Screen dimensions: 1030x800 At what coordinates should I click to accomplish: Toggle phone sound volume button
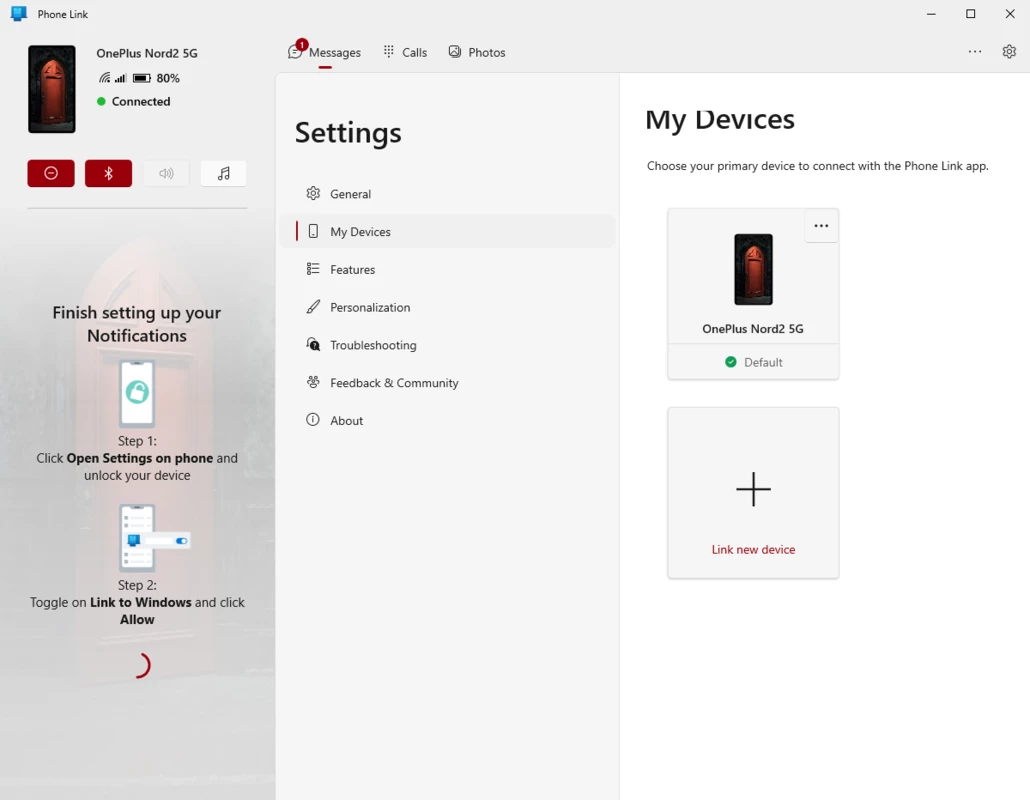[x=166, y=173]
